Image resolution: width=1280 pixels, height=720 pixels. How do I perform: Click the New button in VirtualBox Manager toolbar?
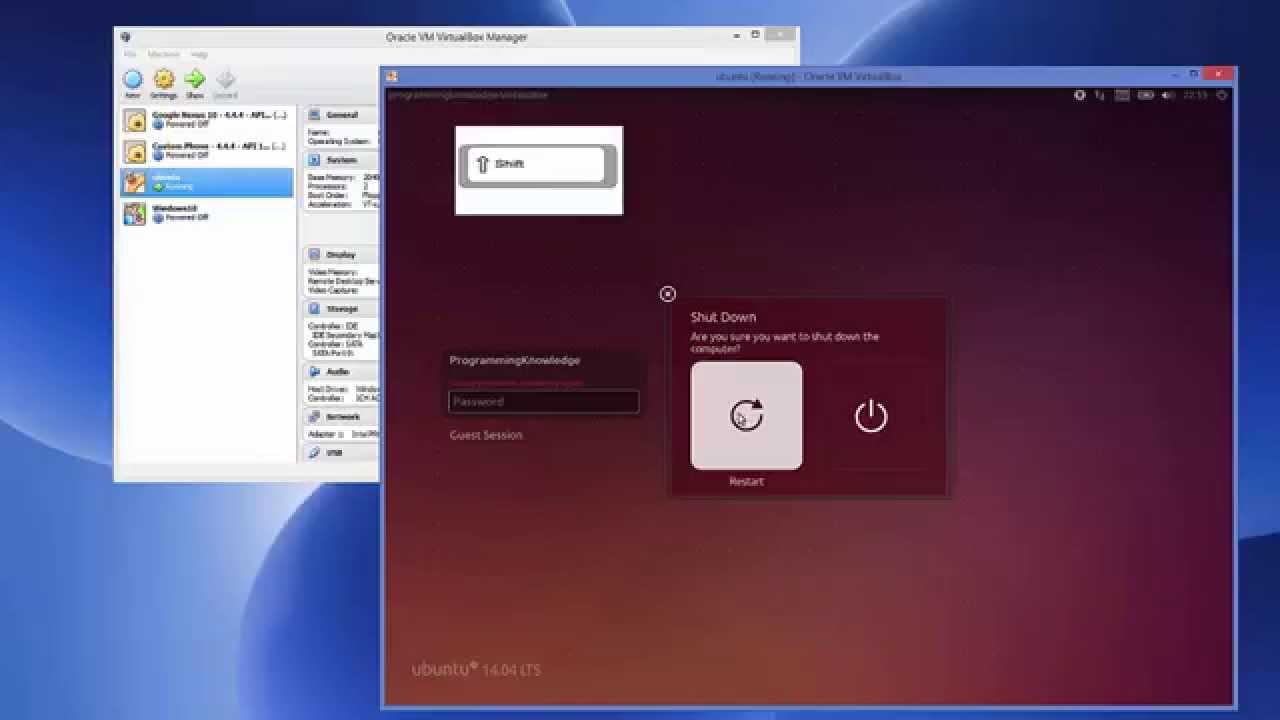point(133,84)
